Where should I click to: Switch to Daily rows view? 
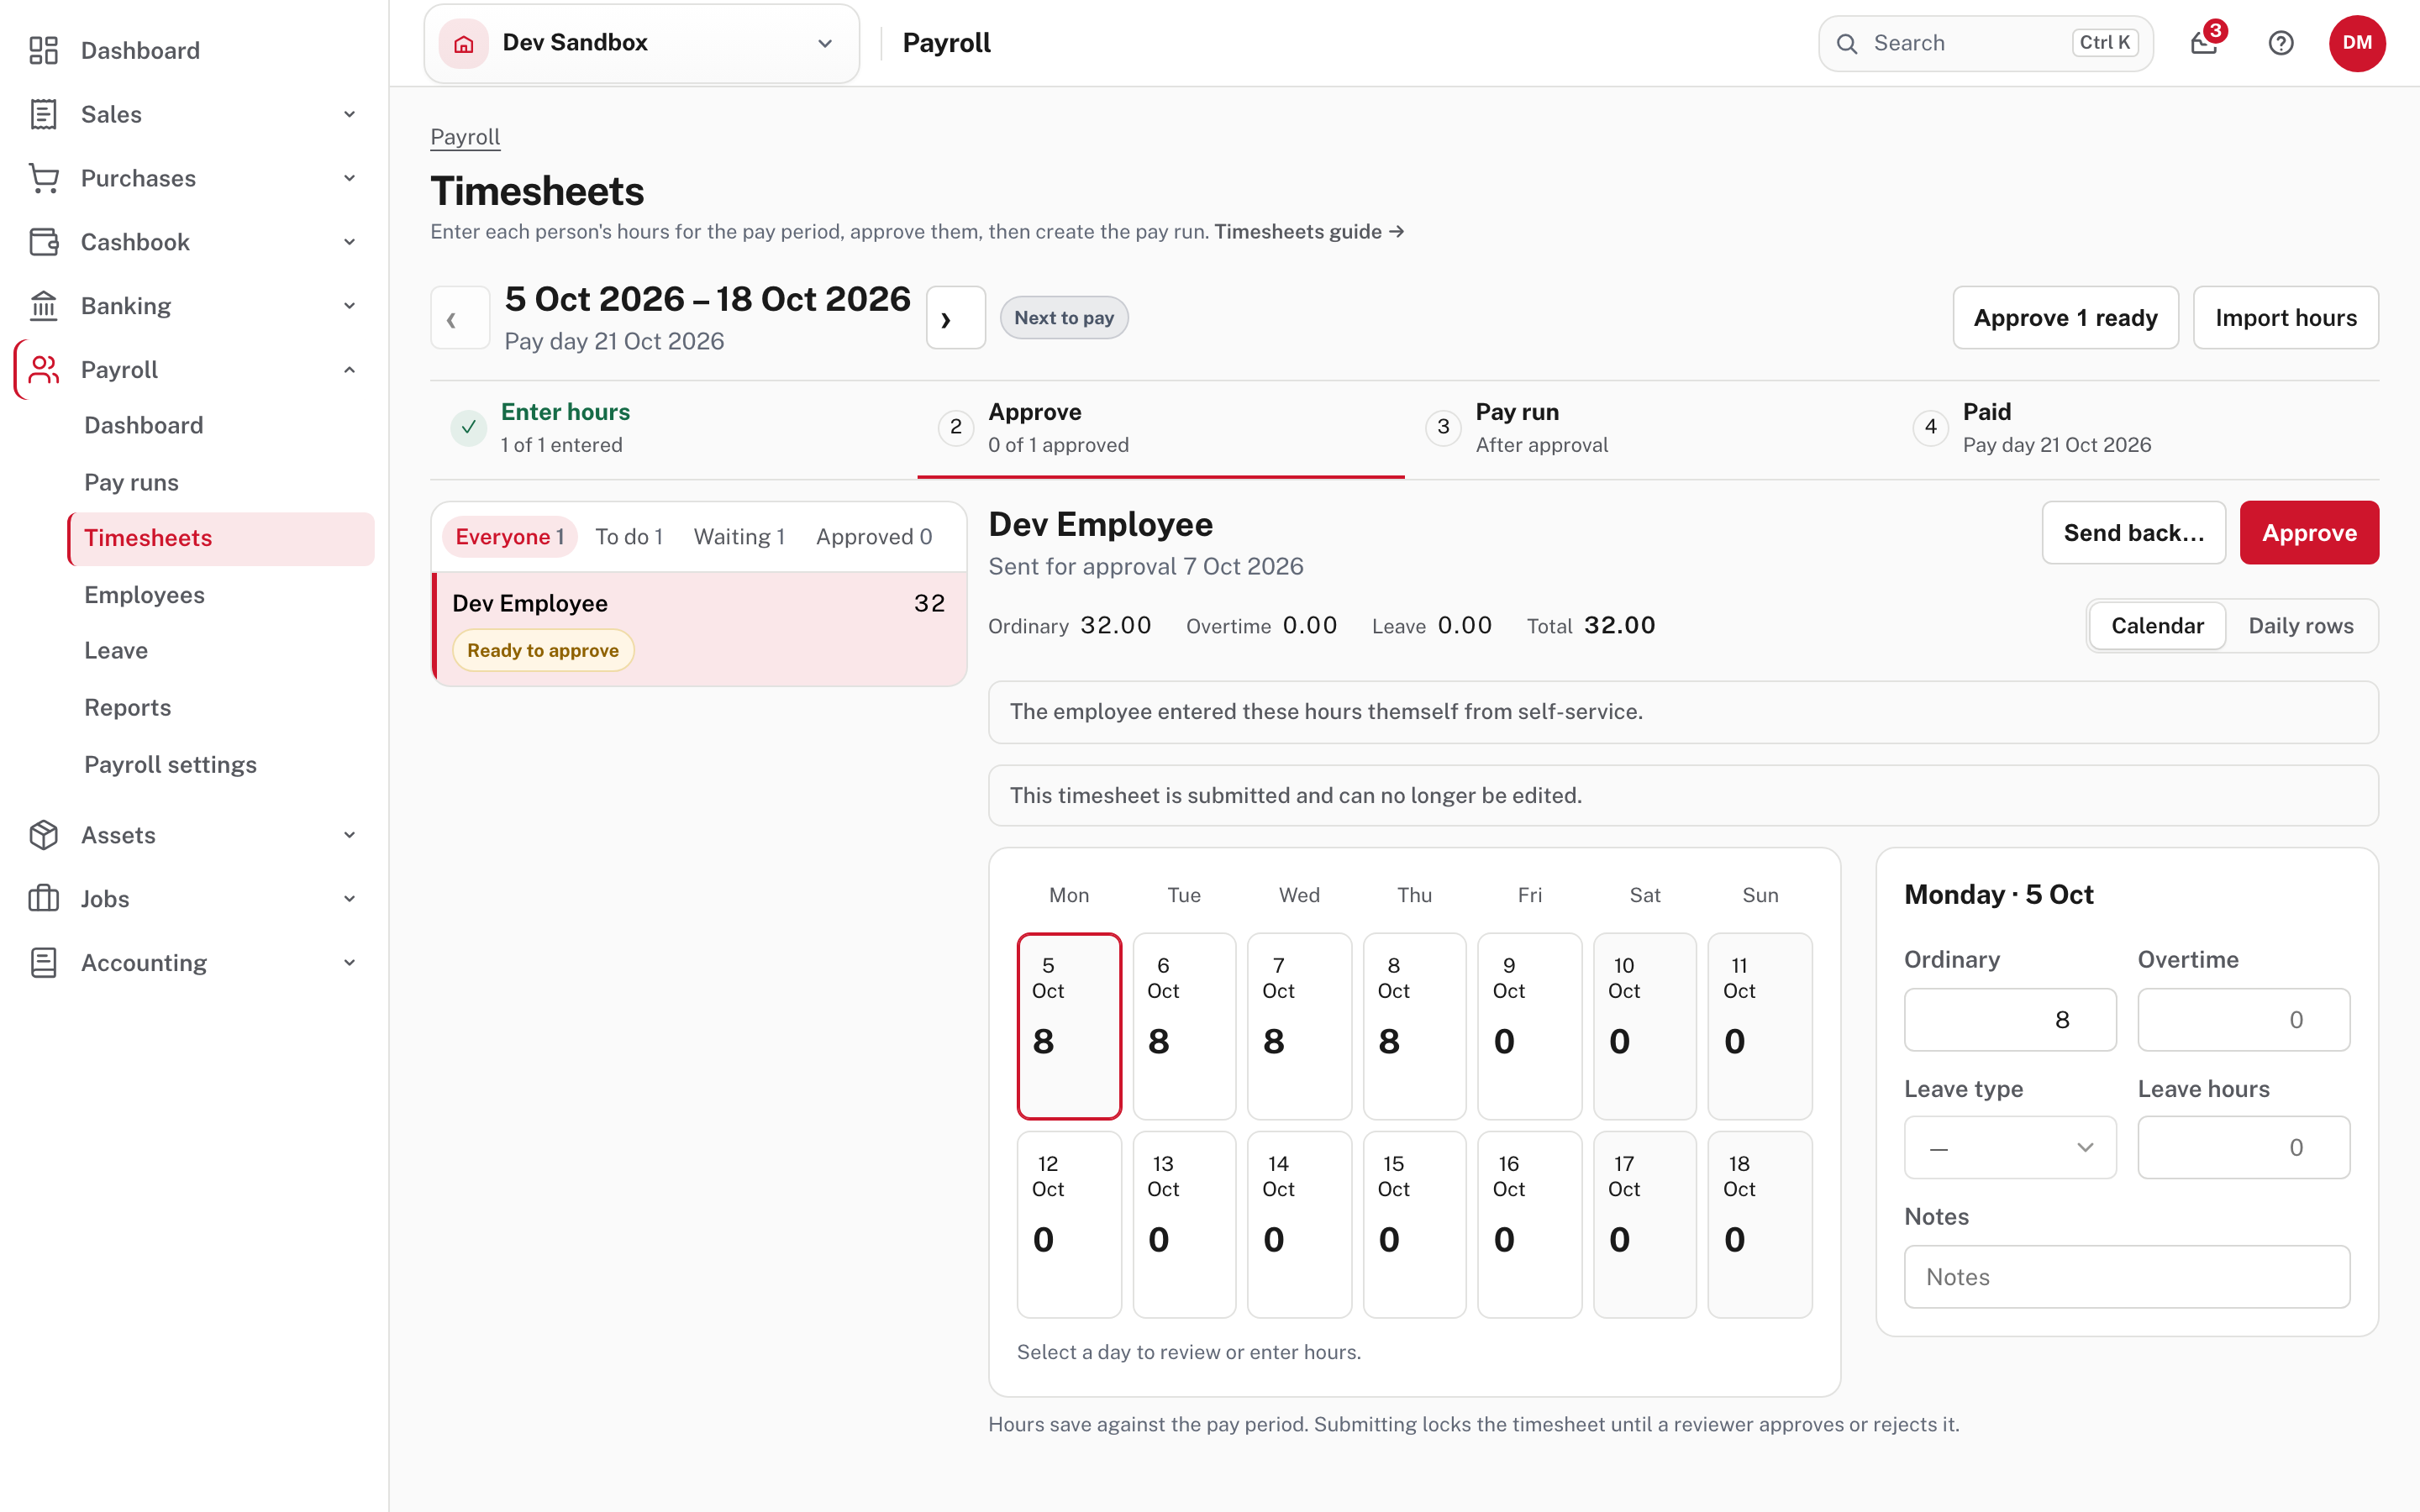[x=2300, y=626]
